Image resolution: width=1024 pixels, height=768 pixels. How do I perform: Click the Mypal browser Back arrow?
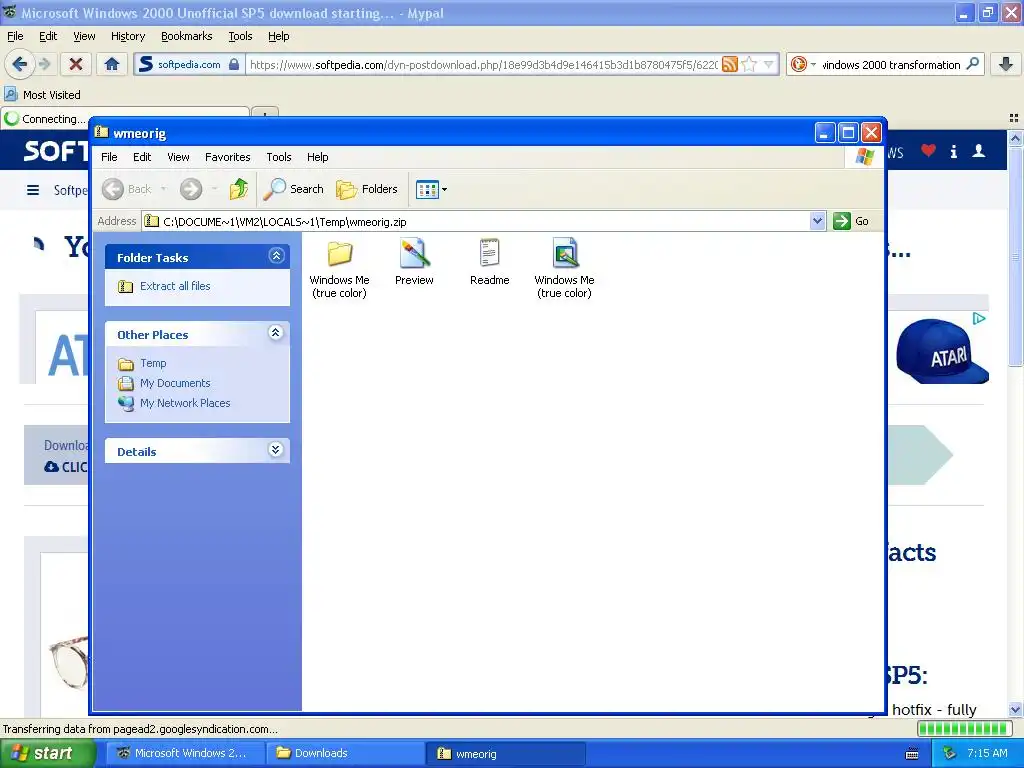19,64
